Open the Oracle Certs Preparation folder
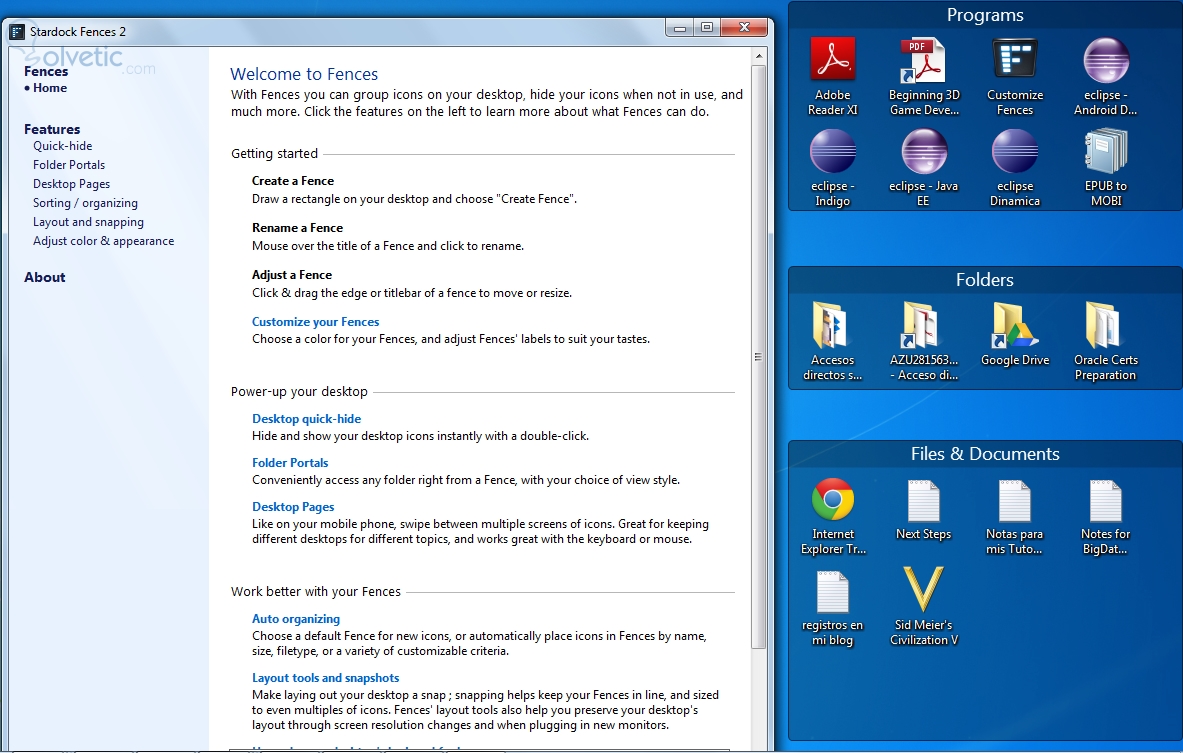 click(1105, 341)
